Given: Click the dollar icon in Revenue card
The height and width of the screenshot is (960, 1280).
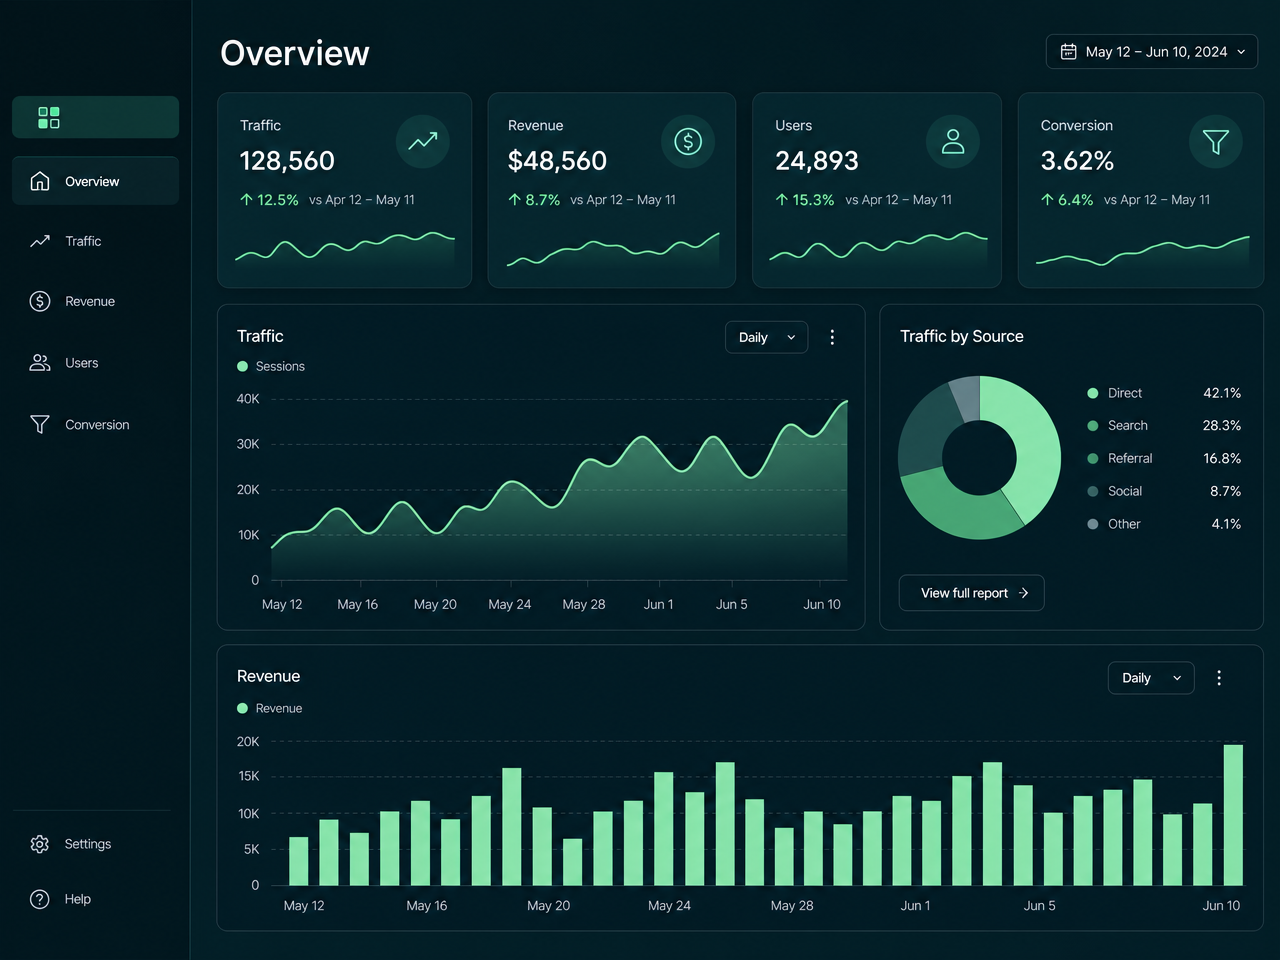Looking at the screenshot, I should [688, 141].
